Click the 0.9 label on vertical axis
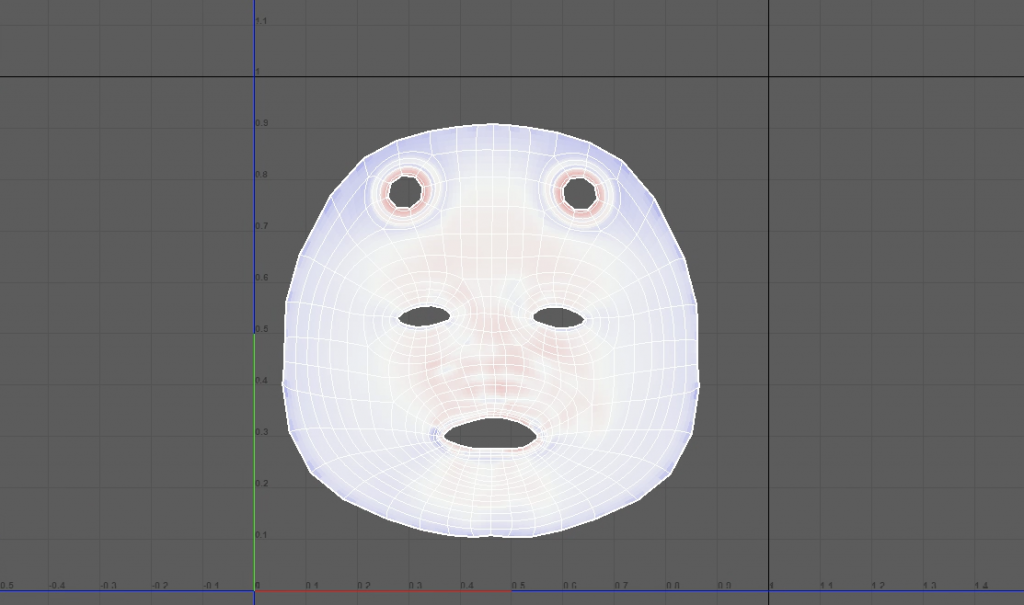Screen dimensions: 1024x605 261,123
